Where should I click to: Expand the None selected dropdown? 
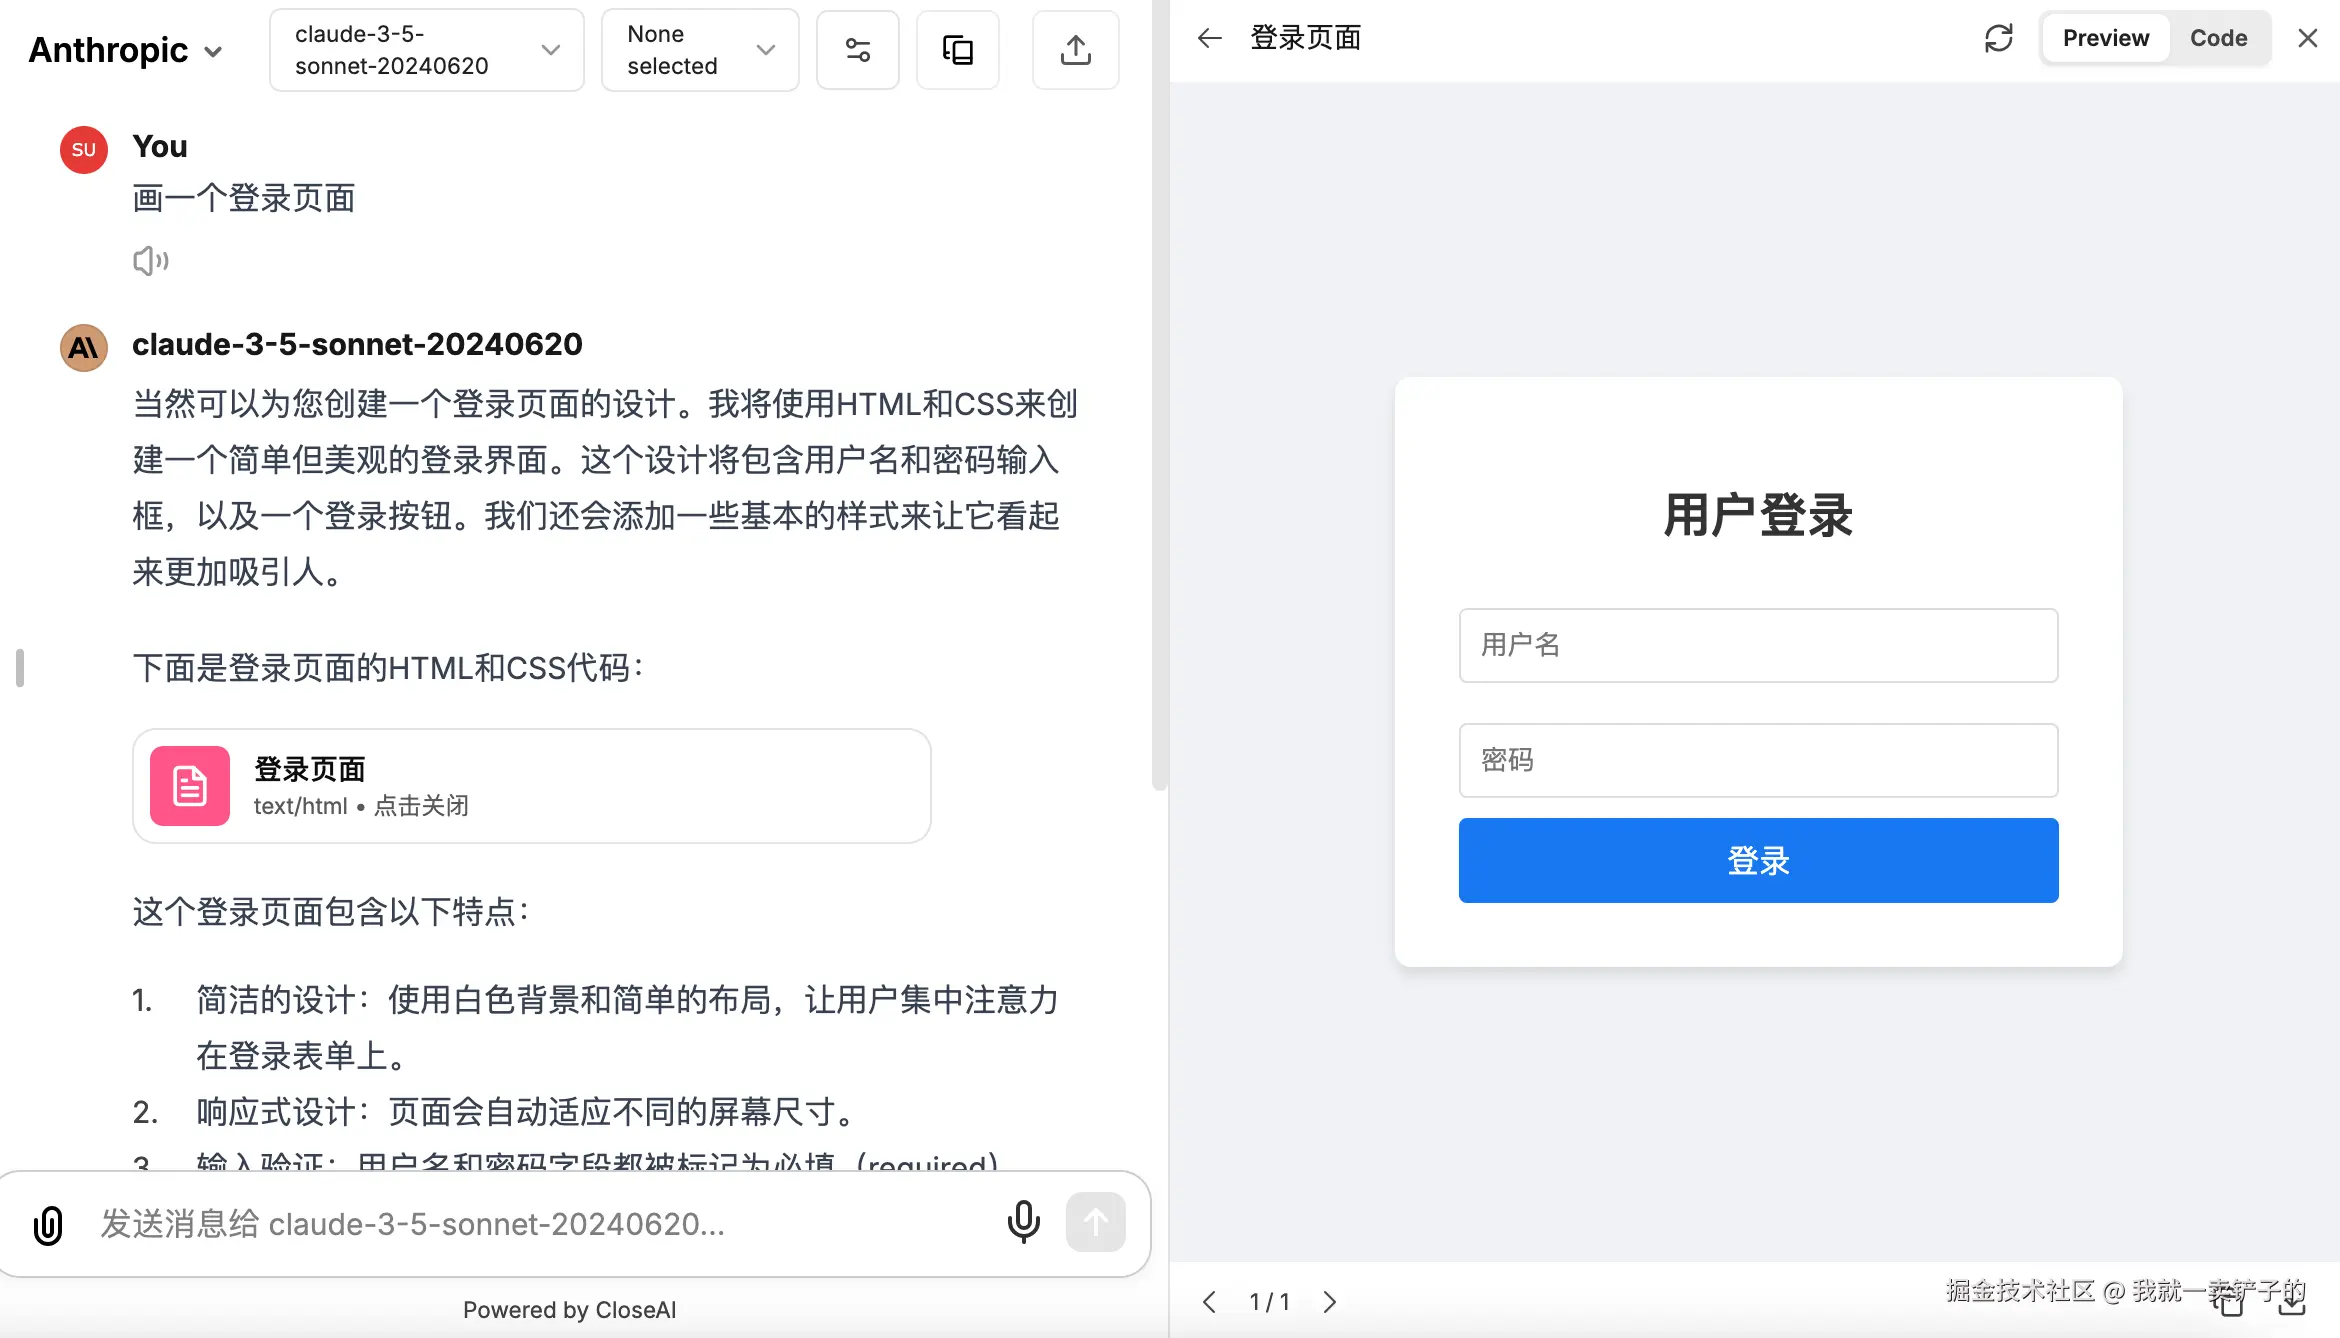(700, 50)
